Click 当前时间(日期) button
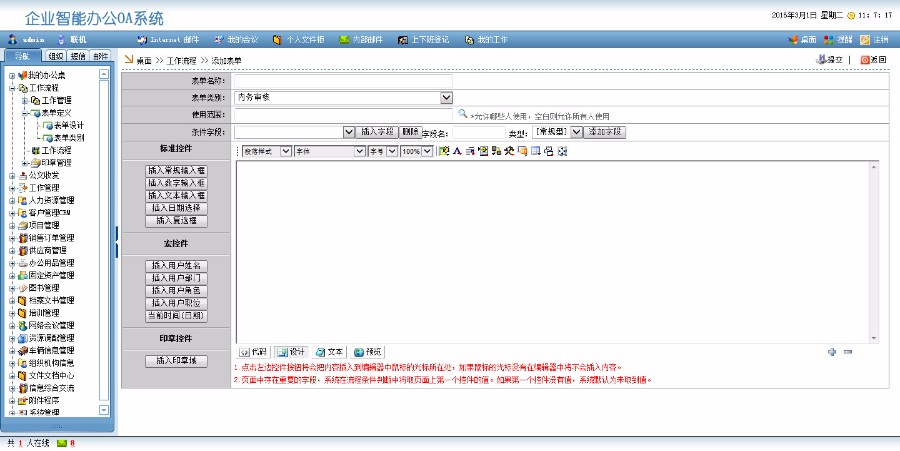900x451 pixels. (x=176, y=316)
